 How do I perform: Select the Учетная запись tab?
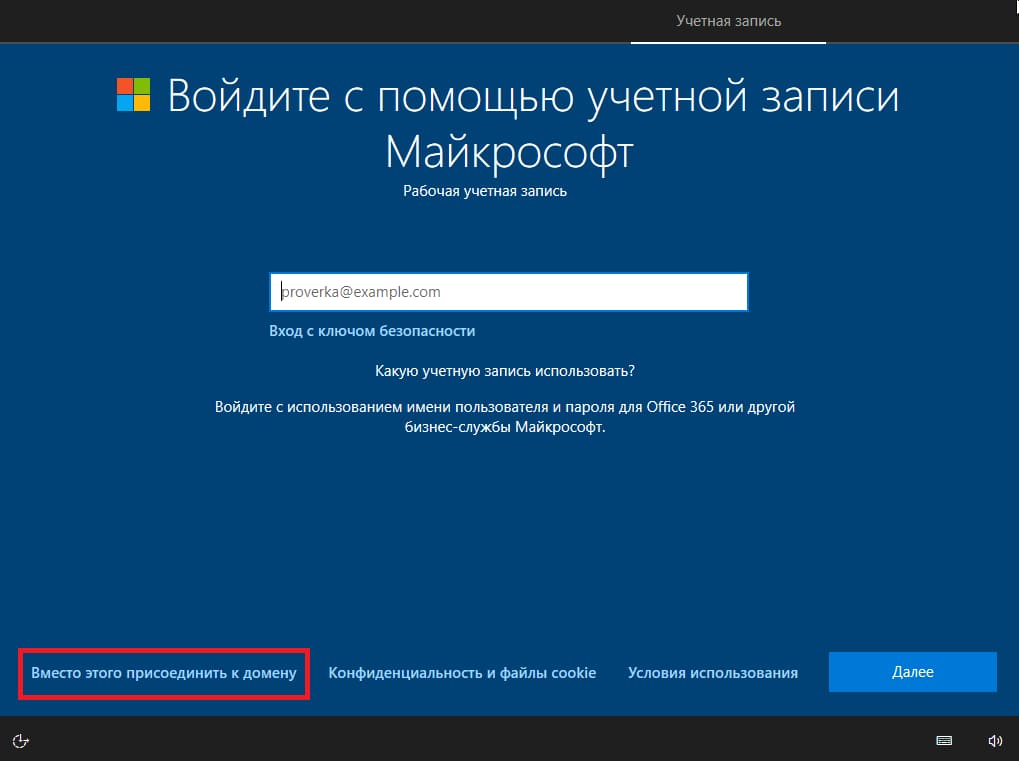pos(728,21)
